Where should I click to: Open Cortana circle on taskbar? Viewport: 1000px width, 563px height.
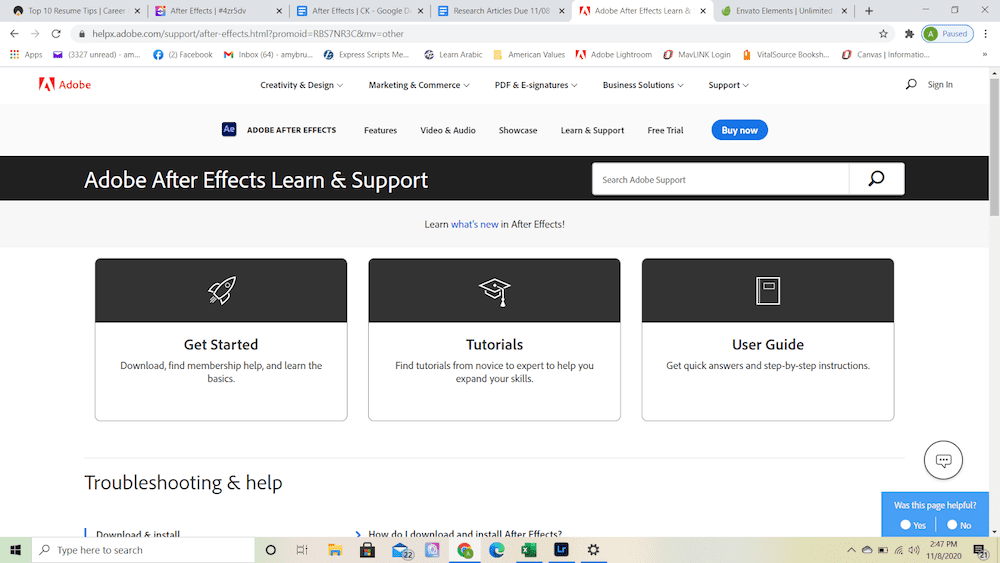pyautogui.click(x=270, y=550)
